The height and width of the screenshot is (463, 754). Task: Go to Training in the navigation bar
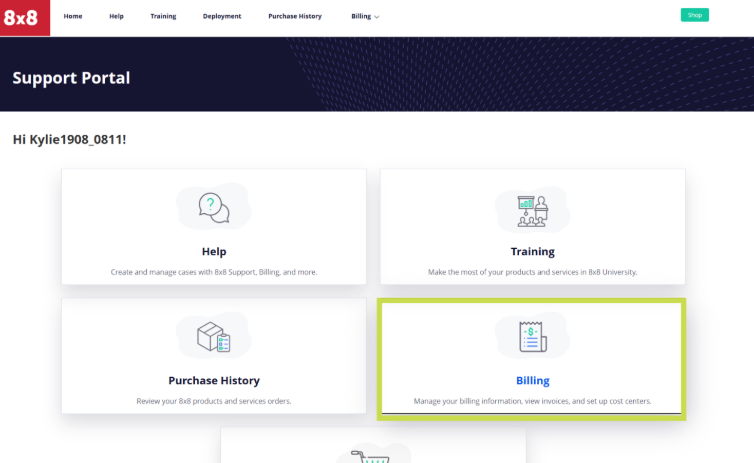[163, 17]
